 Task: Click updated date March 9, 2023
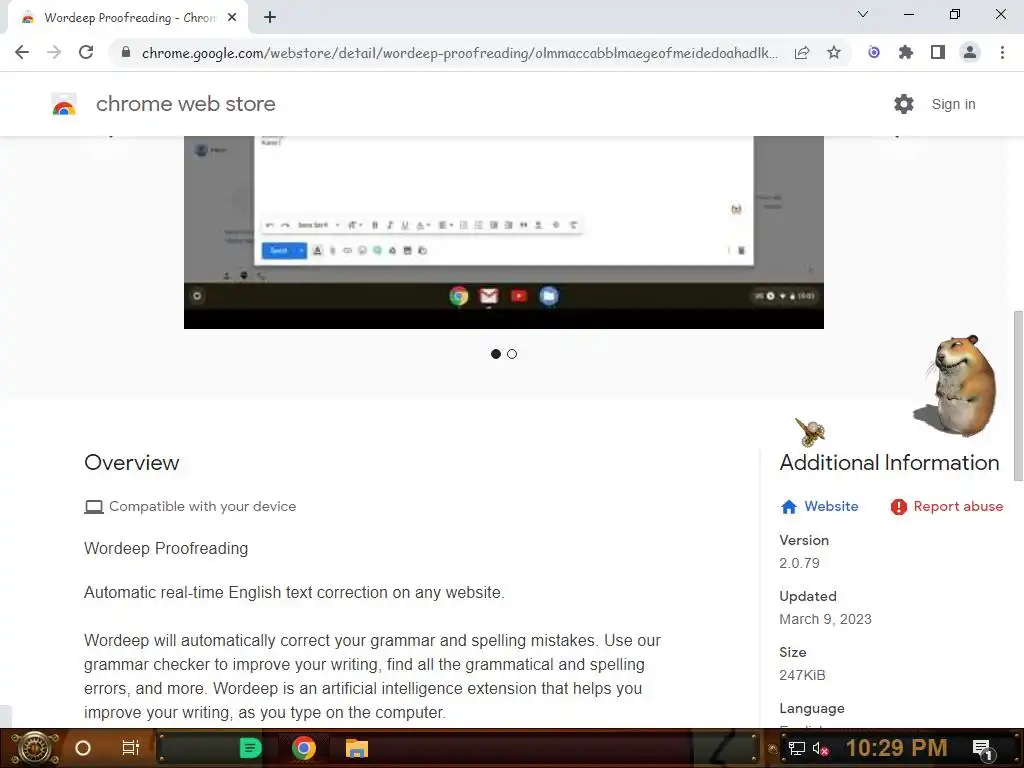pos(825,619)
